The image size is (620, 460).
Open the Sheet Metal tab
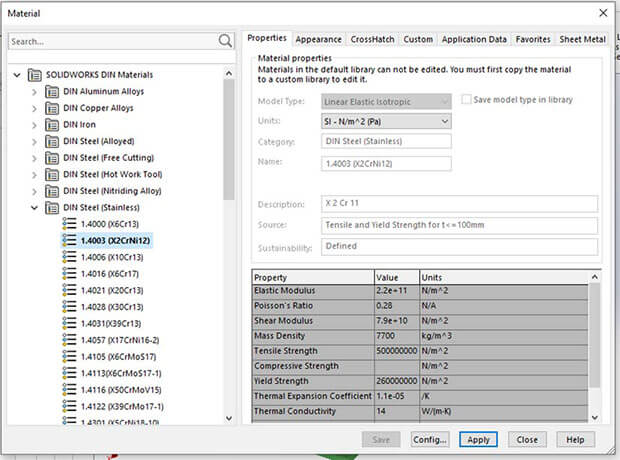[582, 40]
